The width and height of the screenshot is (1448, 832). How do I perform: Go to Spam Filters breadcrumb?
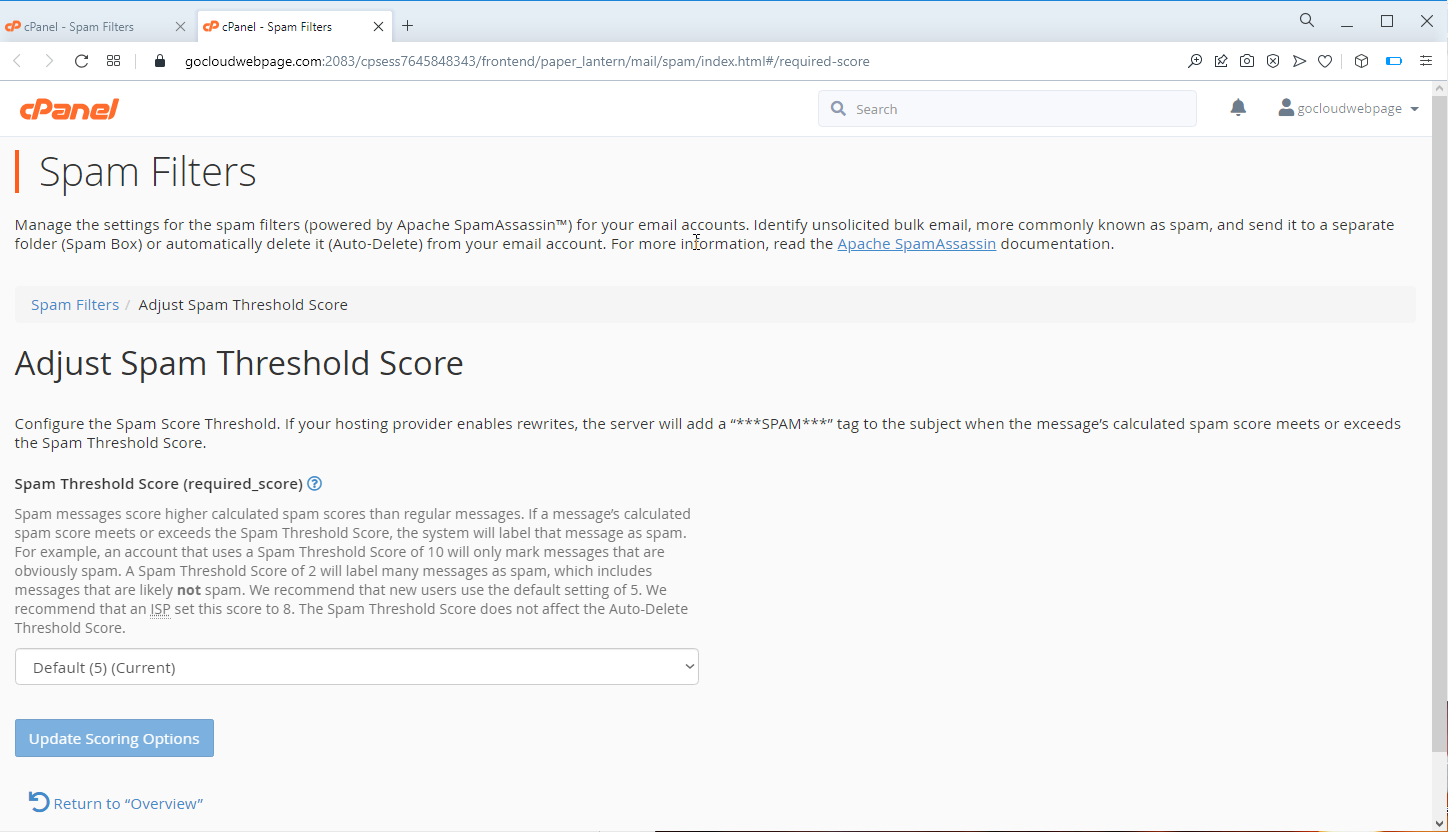pyautogui.click(x=75, y=305)
